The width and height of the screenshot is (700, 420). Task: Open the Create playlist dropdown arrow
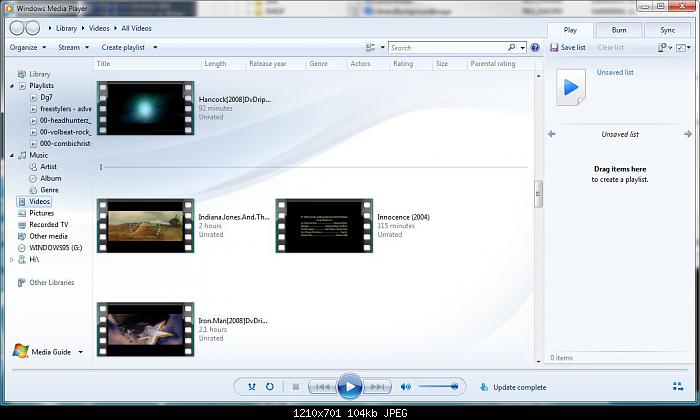point(155,47)
